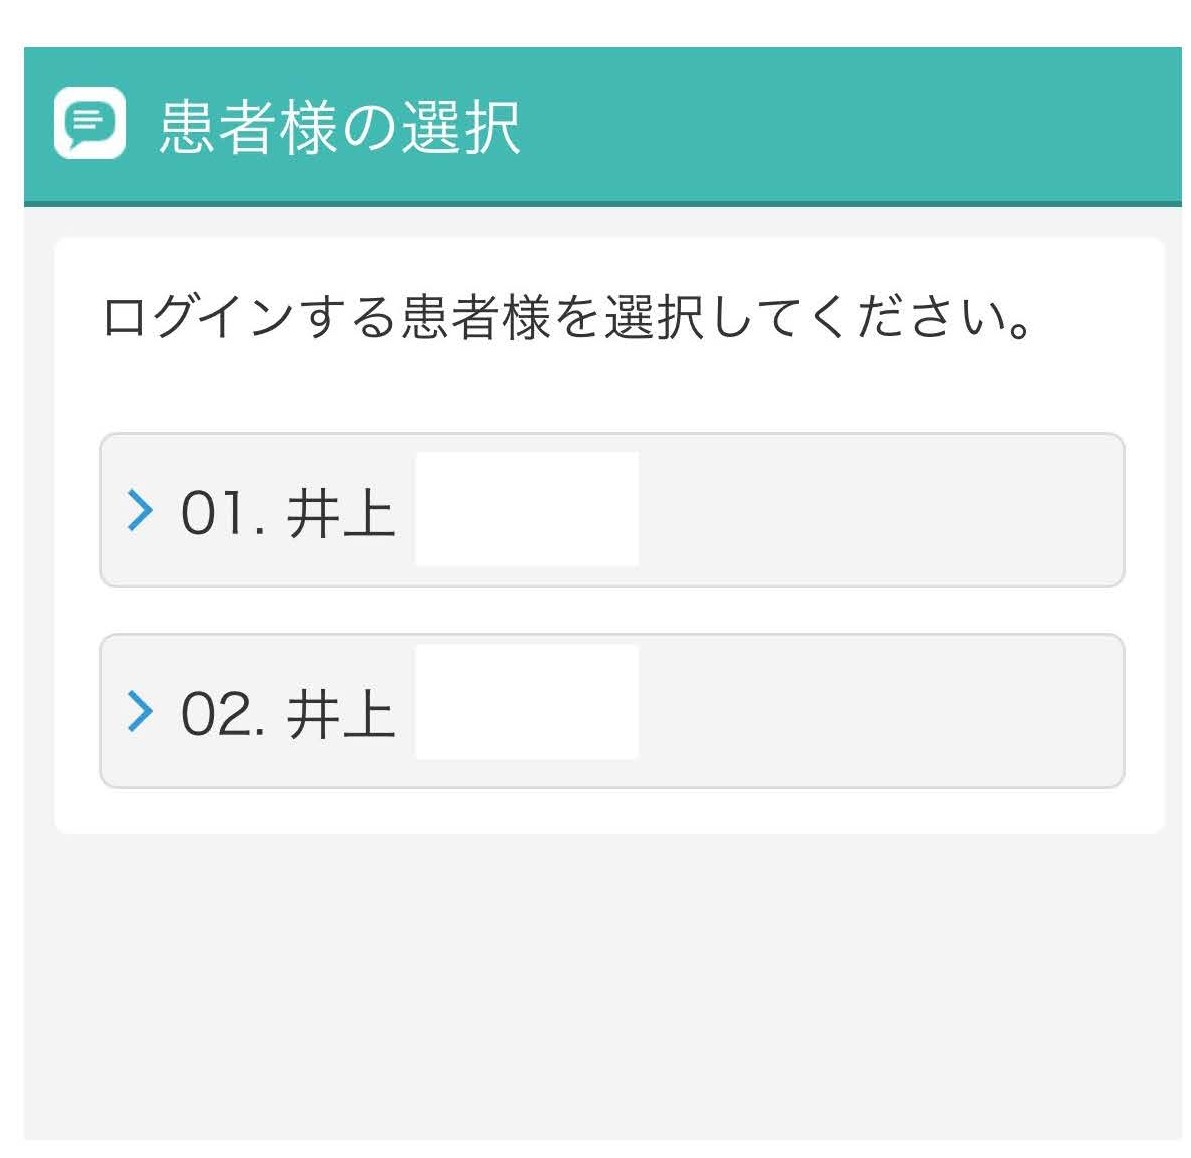The height and width of the screenshot is (1158, 1191).
Task: Click the number 02 in second row
Action: (213, 715)
